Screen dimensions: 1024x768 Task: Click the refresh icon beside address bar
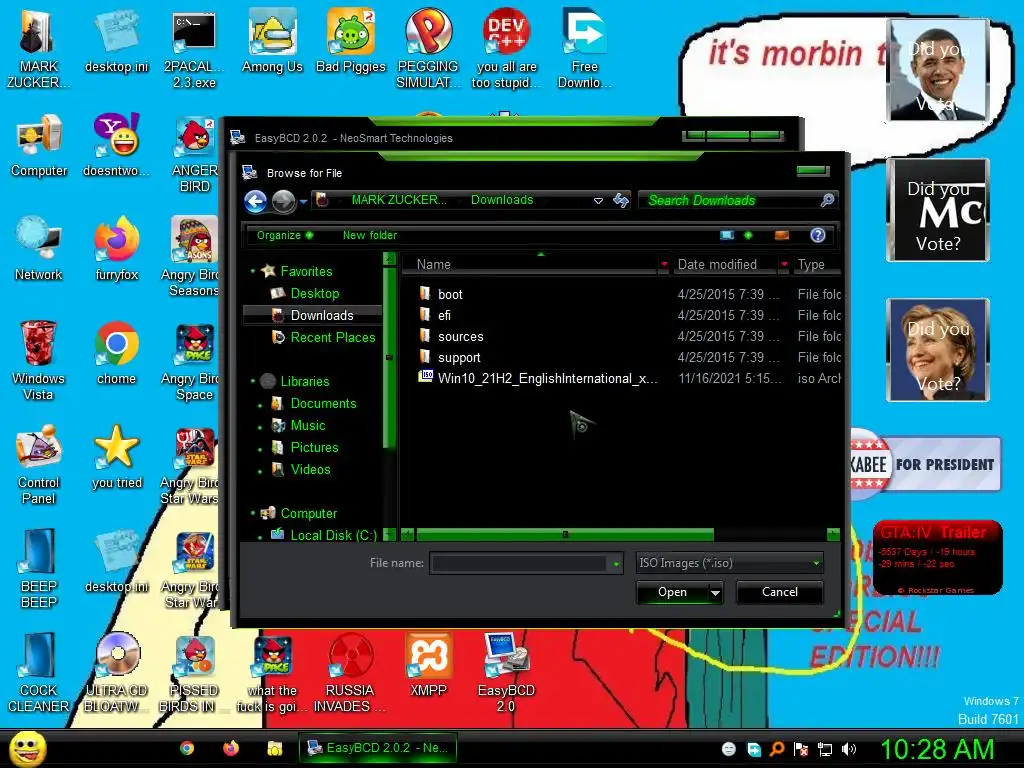pos(620,200)
